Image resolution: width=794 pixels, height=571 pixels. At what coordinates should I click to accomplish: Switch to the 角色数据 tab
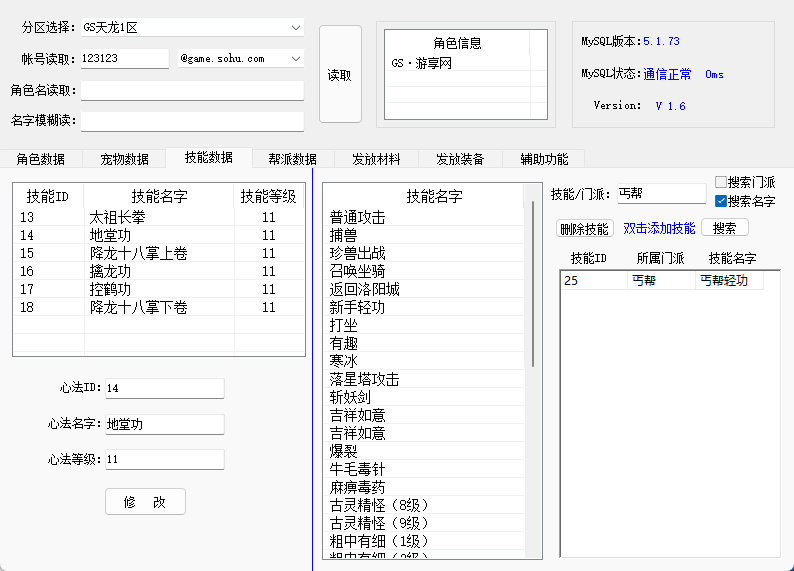(41, 159)
